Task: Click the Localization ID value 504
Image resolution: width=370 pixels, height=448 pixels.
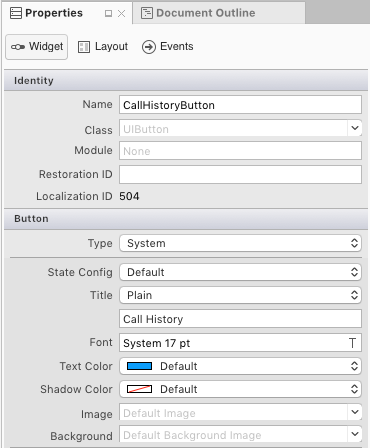Action: coord(129,196)
